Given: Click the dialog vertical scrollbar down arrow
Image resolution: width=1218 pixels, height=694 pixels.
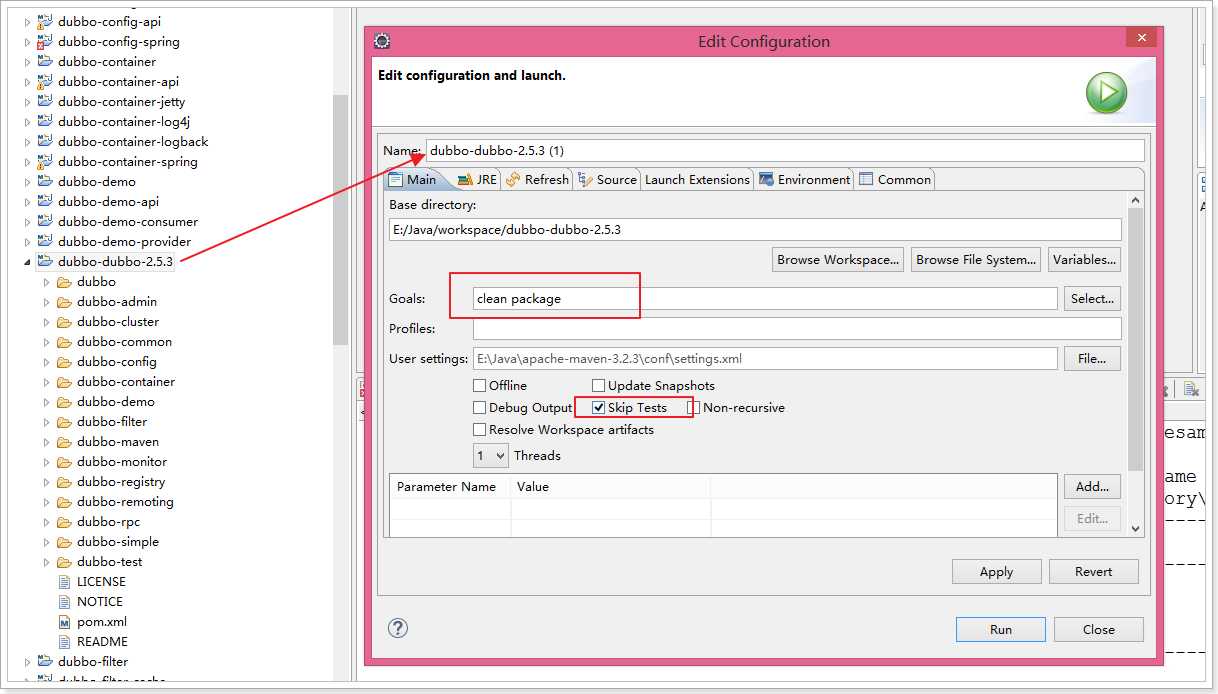Looking at the screenshot, I should click(1135, 528).
